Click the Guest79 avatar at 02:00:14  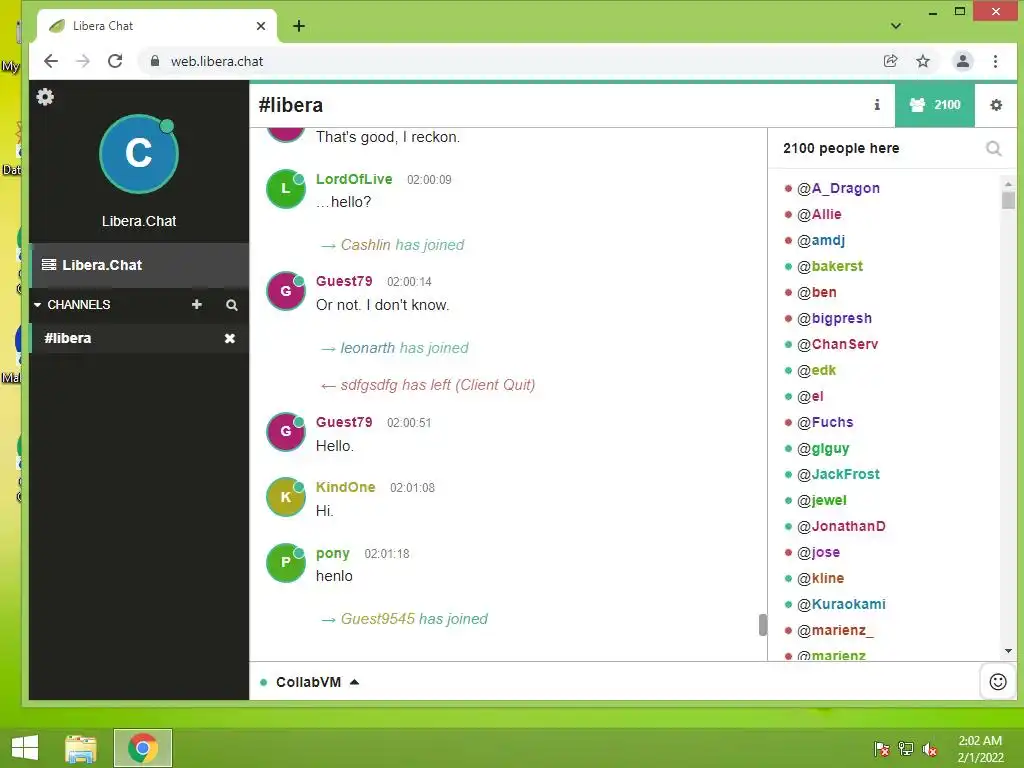pyautogui.click(x=285, y=291)
